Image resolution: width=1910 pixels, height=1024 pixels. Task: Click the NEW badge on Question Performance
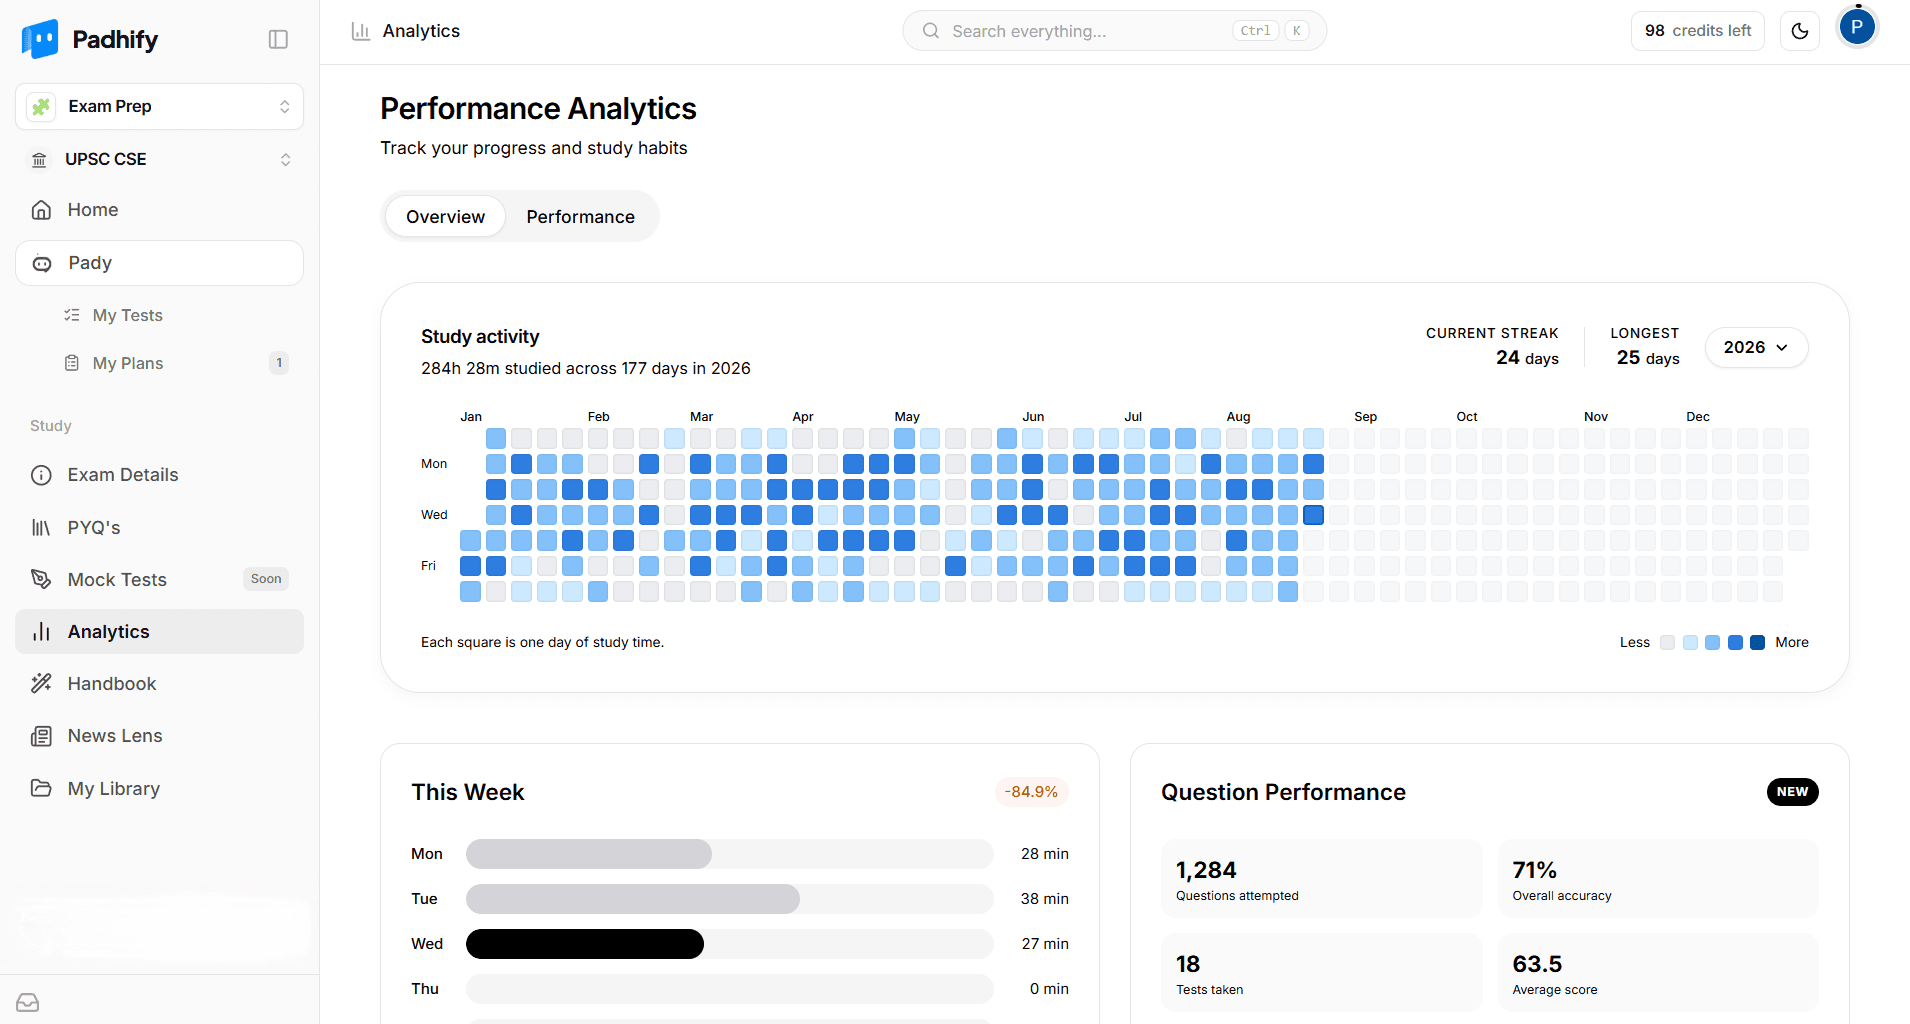coord(1792,792)
